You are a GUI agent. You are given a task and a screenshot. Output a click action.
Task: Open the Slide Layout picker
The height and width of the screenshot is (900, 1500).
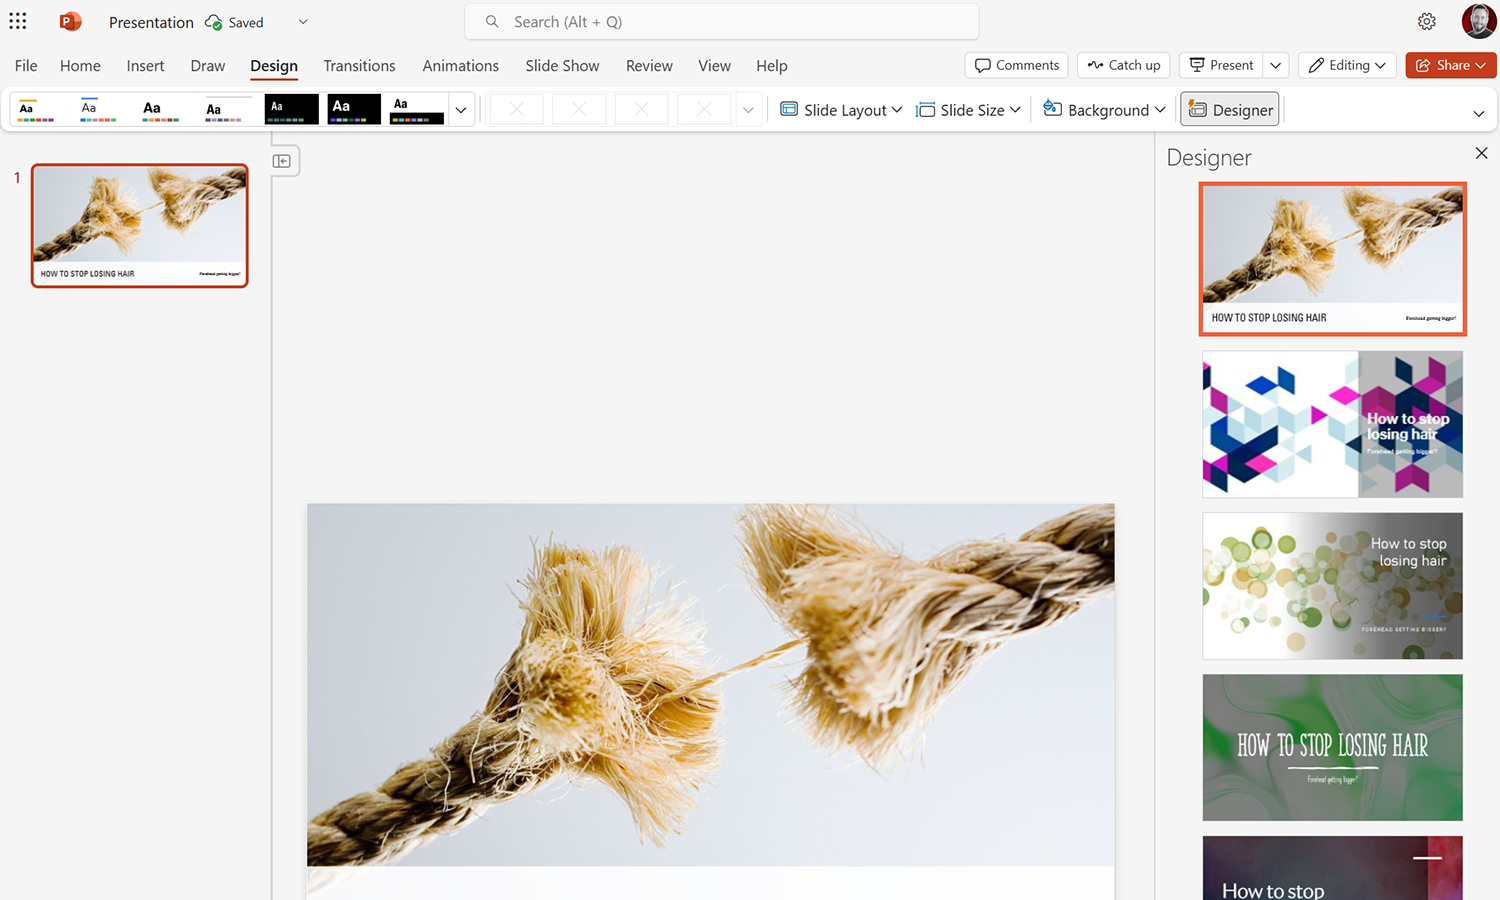point(840,110)
